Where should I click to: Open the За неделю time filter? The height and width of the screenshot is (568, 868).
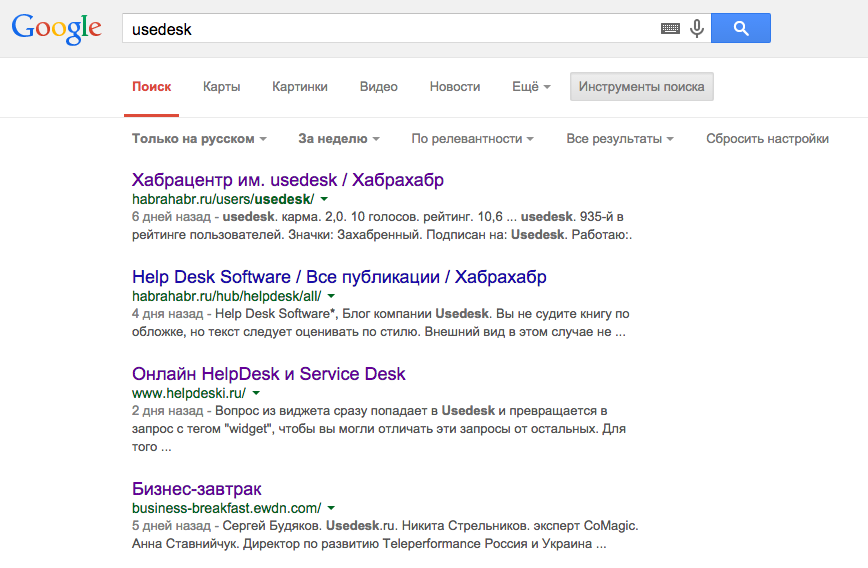click(x=339, y=139)
